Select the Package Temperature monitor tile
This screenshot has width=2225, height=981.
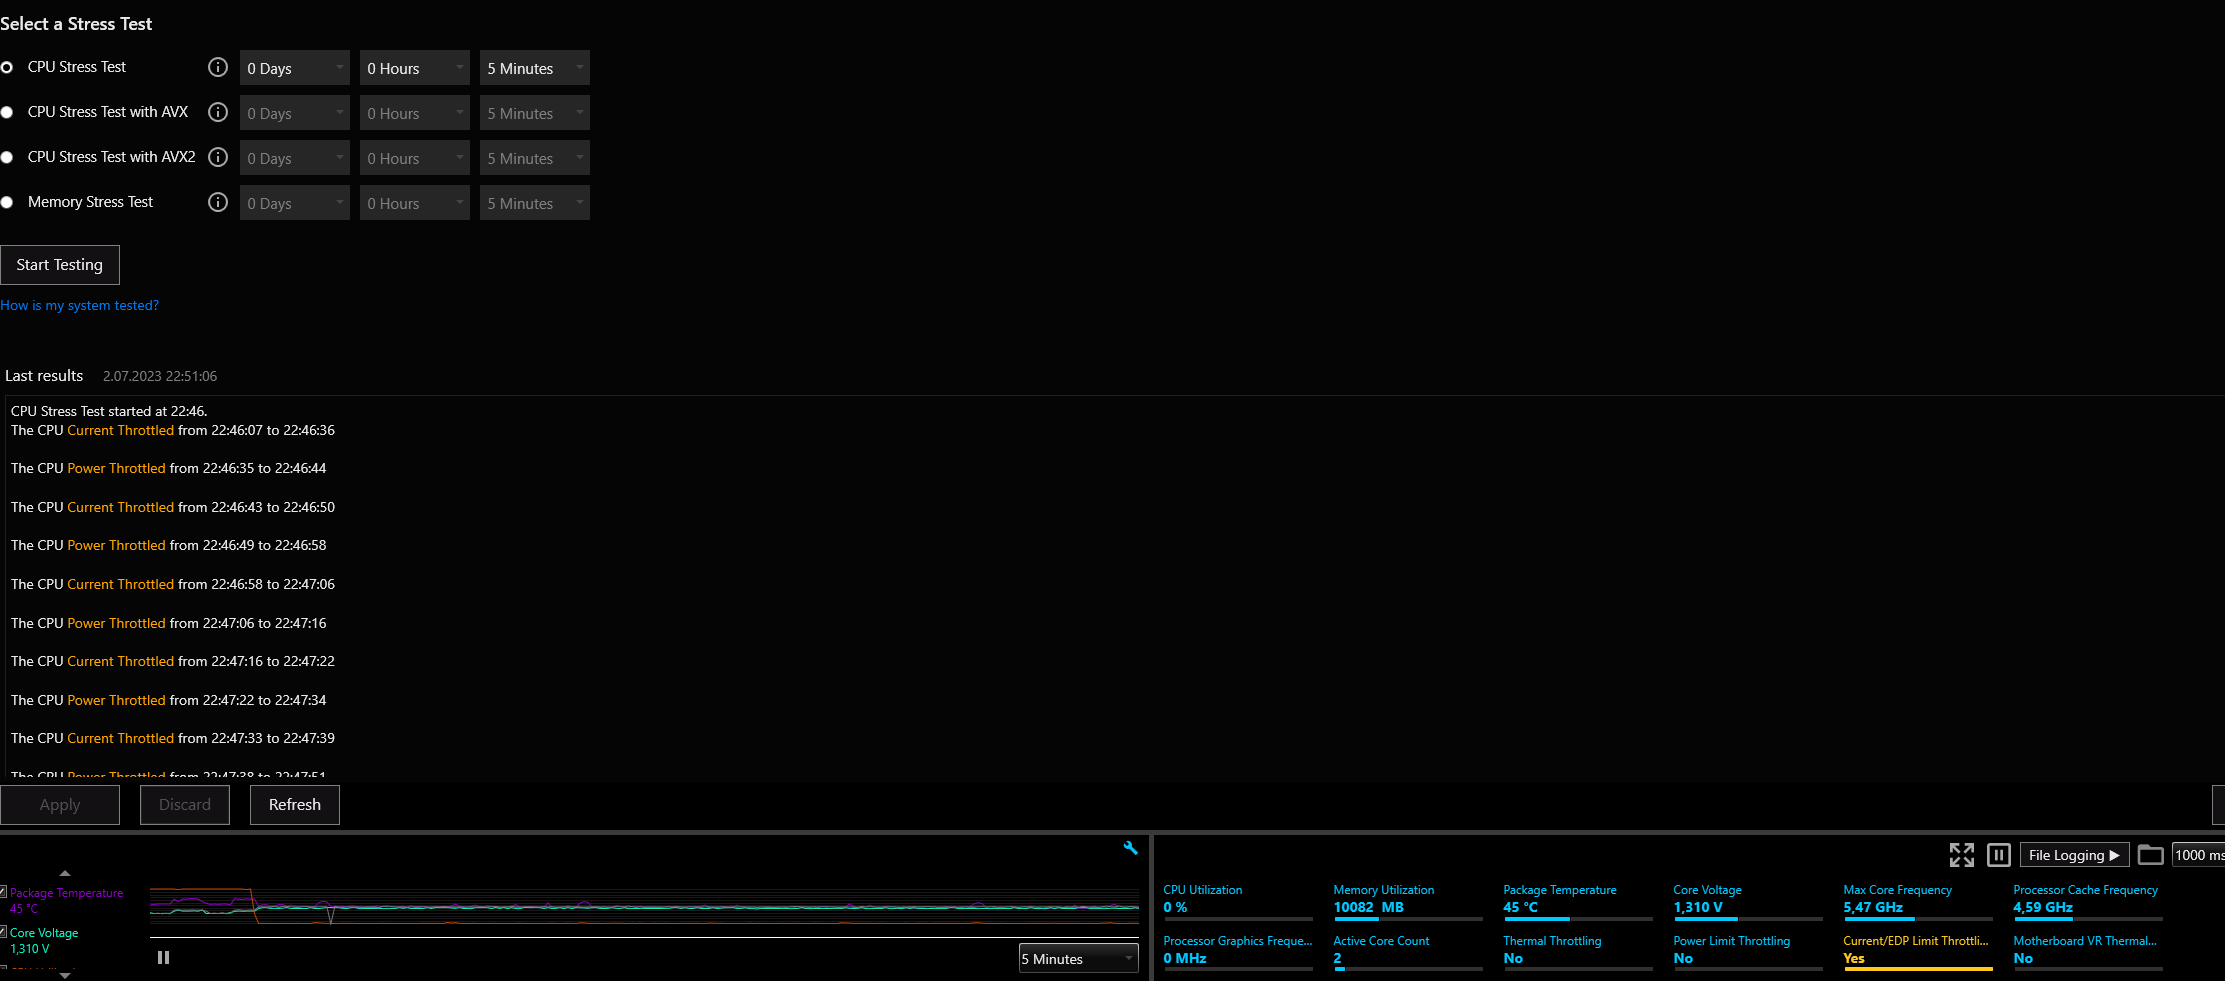pos(1578,901)
